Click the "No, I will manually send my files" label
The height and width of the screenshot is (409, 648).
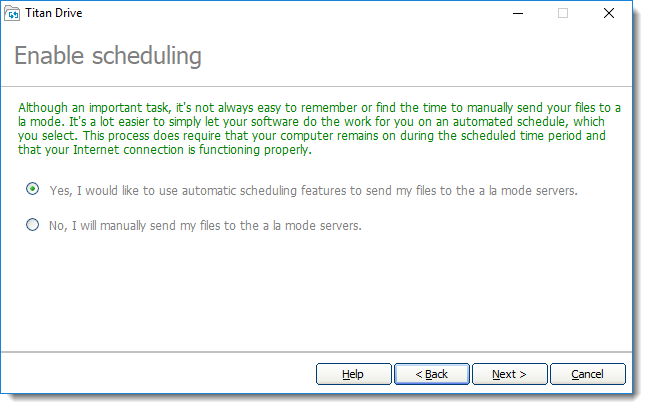204,225
